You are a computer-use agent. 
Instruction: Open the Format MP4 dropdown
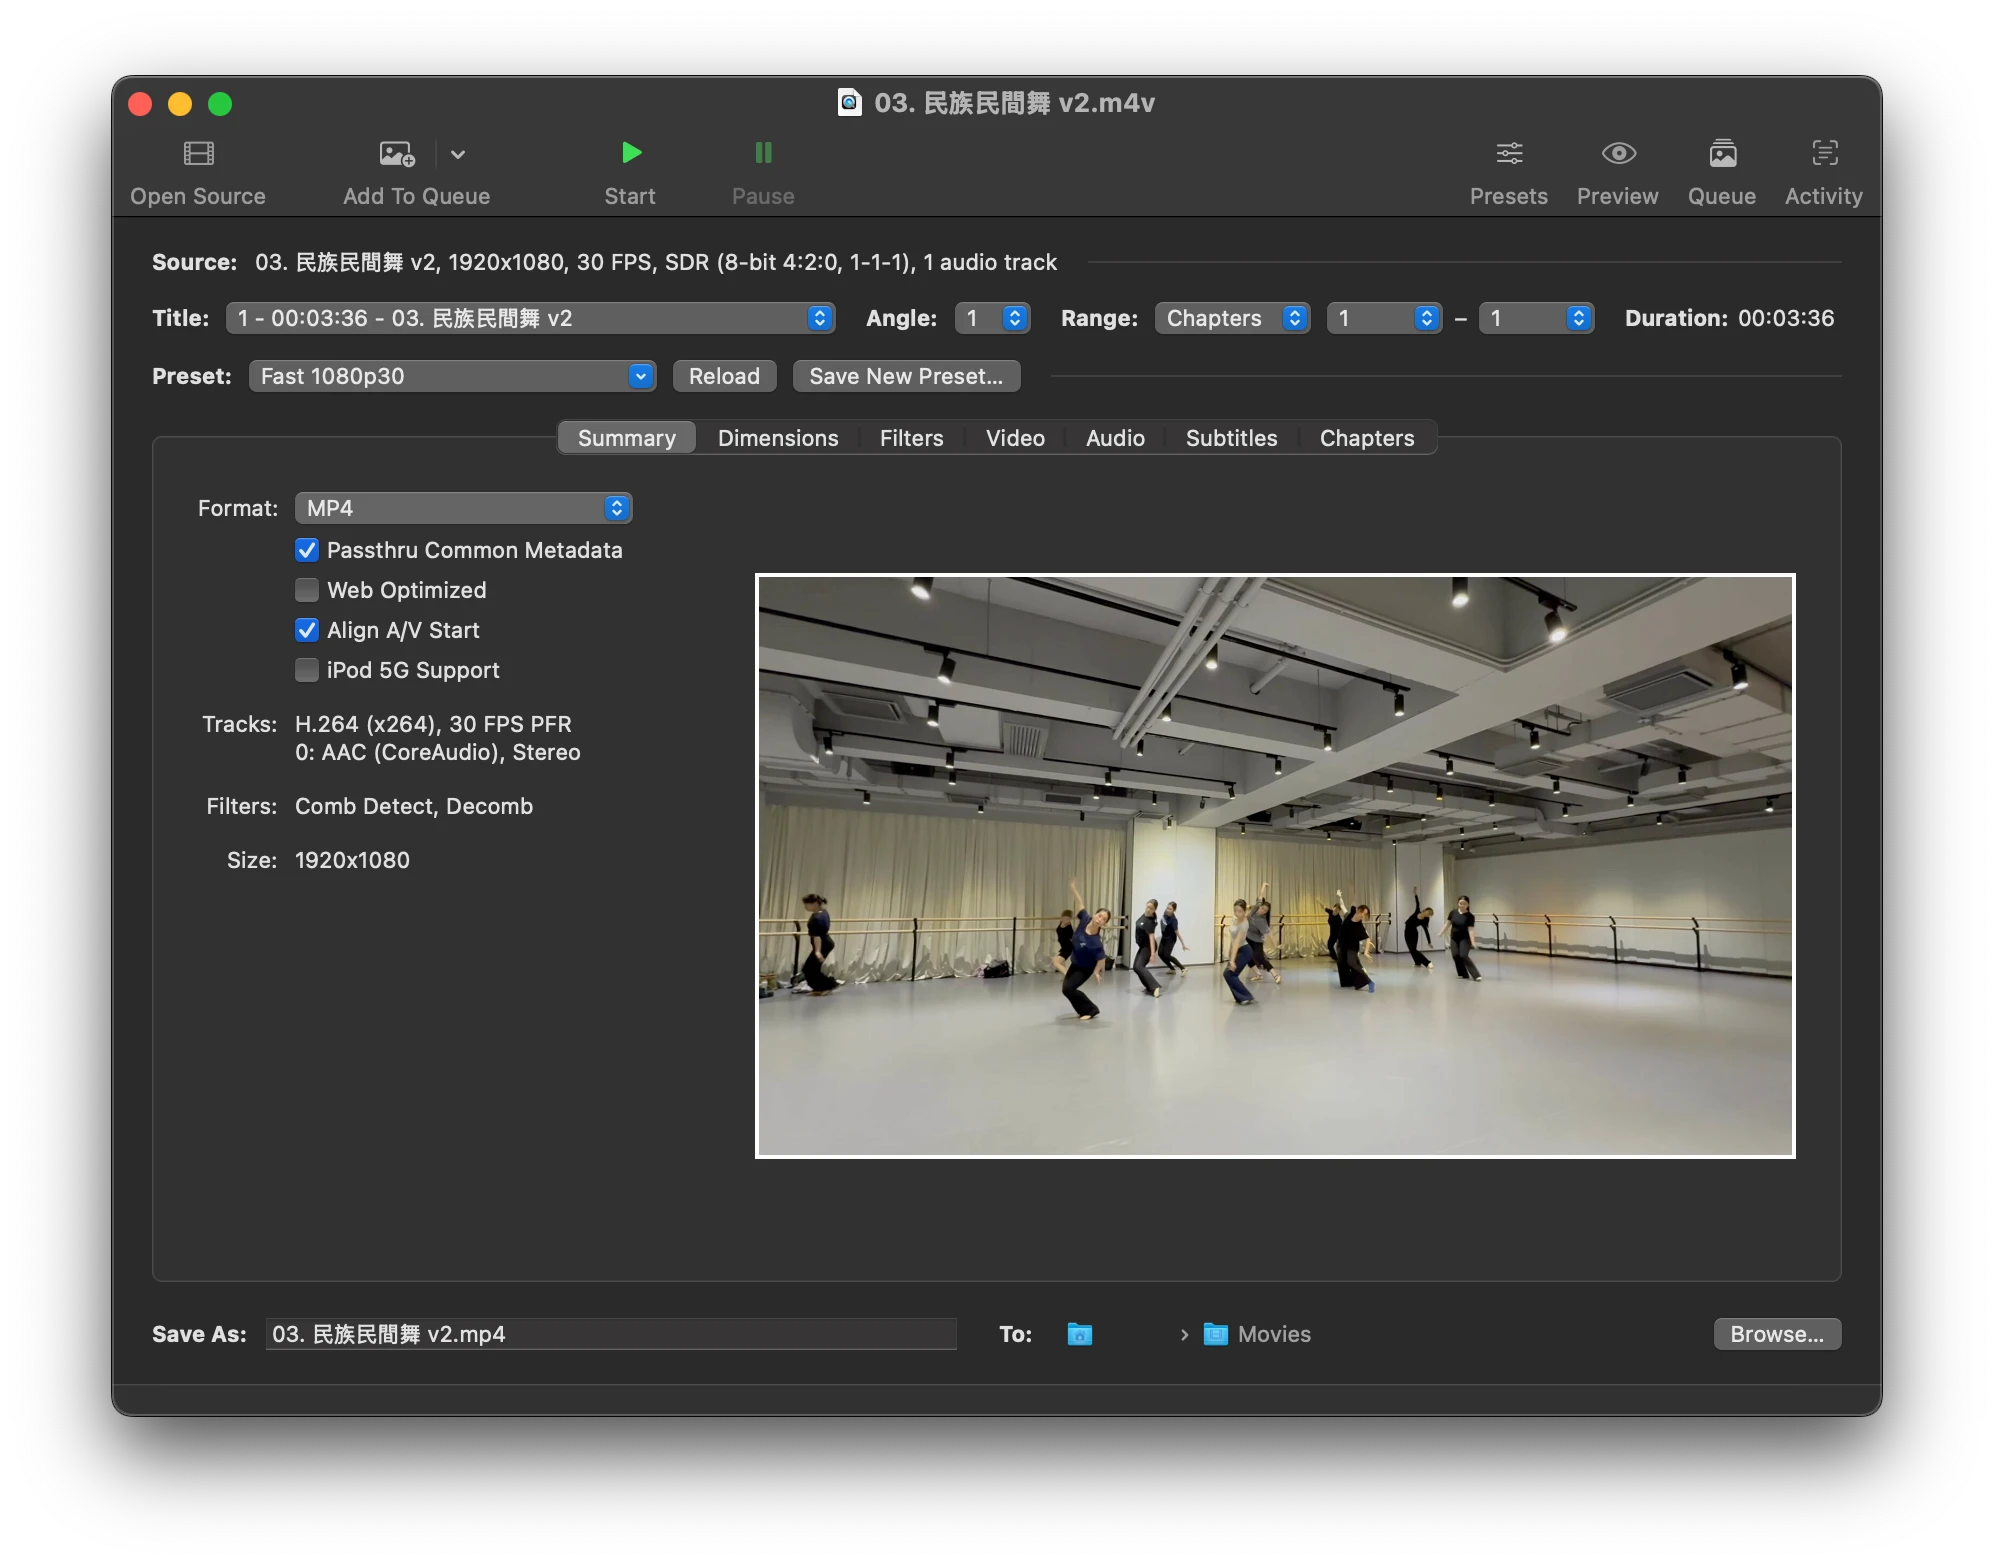coord(463,508)
